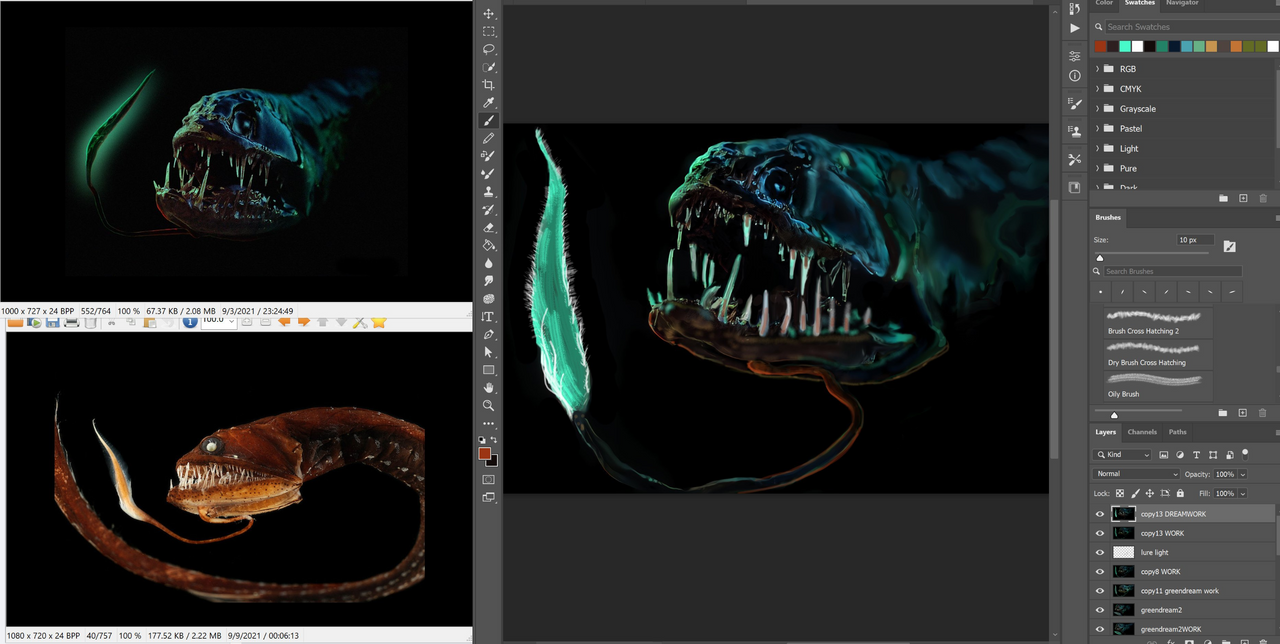The height and width of the screenshot is (644, 1280).
Task: Select Brush Cross Hatching 2 preset
Action: coord(1159,323)
